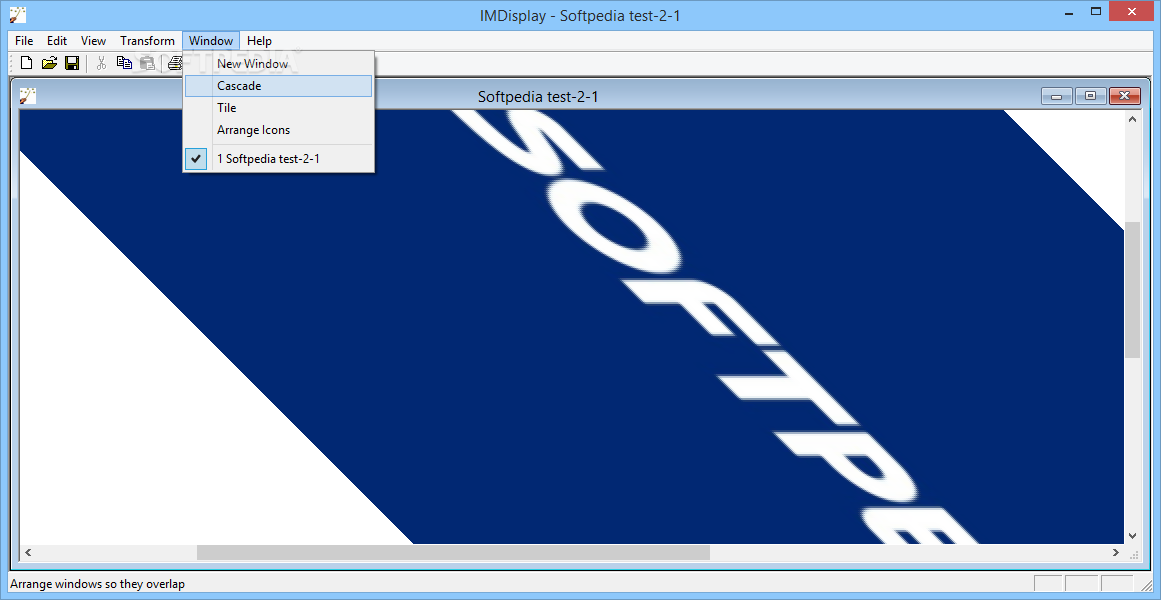Toggle checked '1 Softpedia test-2-1' window entry
The width and height of the screenshot is (1161, 600).
pos(278,158)
